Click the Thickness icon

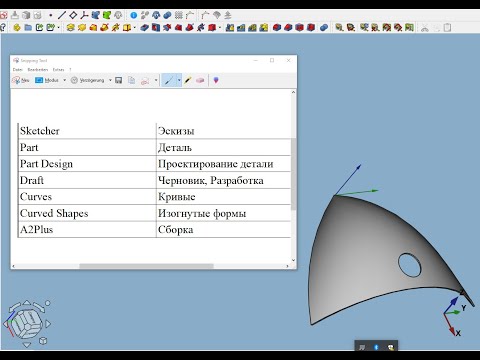(311, 28)
